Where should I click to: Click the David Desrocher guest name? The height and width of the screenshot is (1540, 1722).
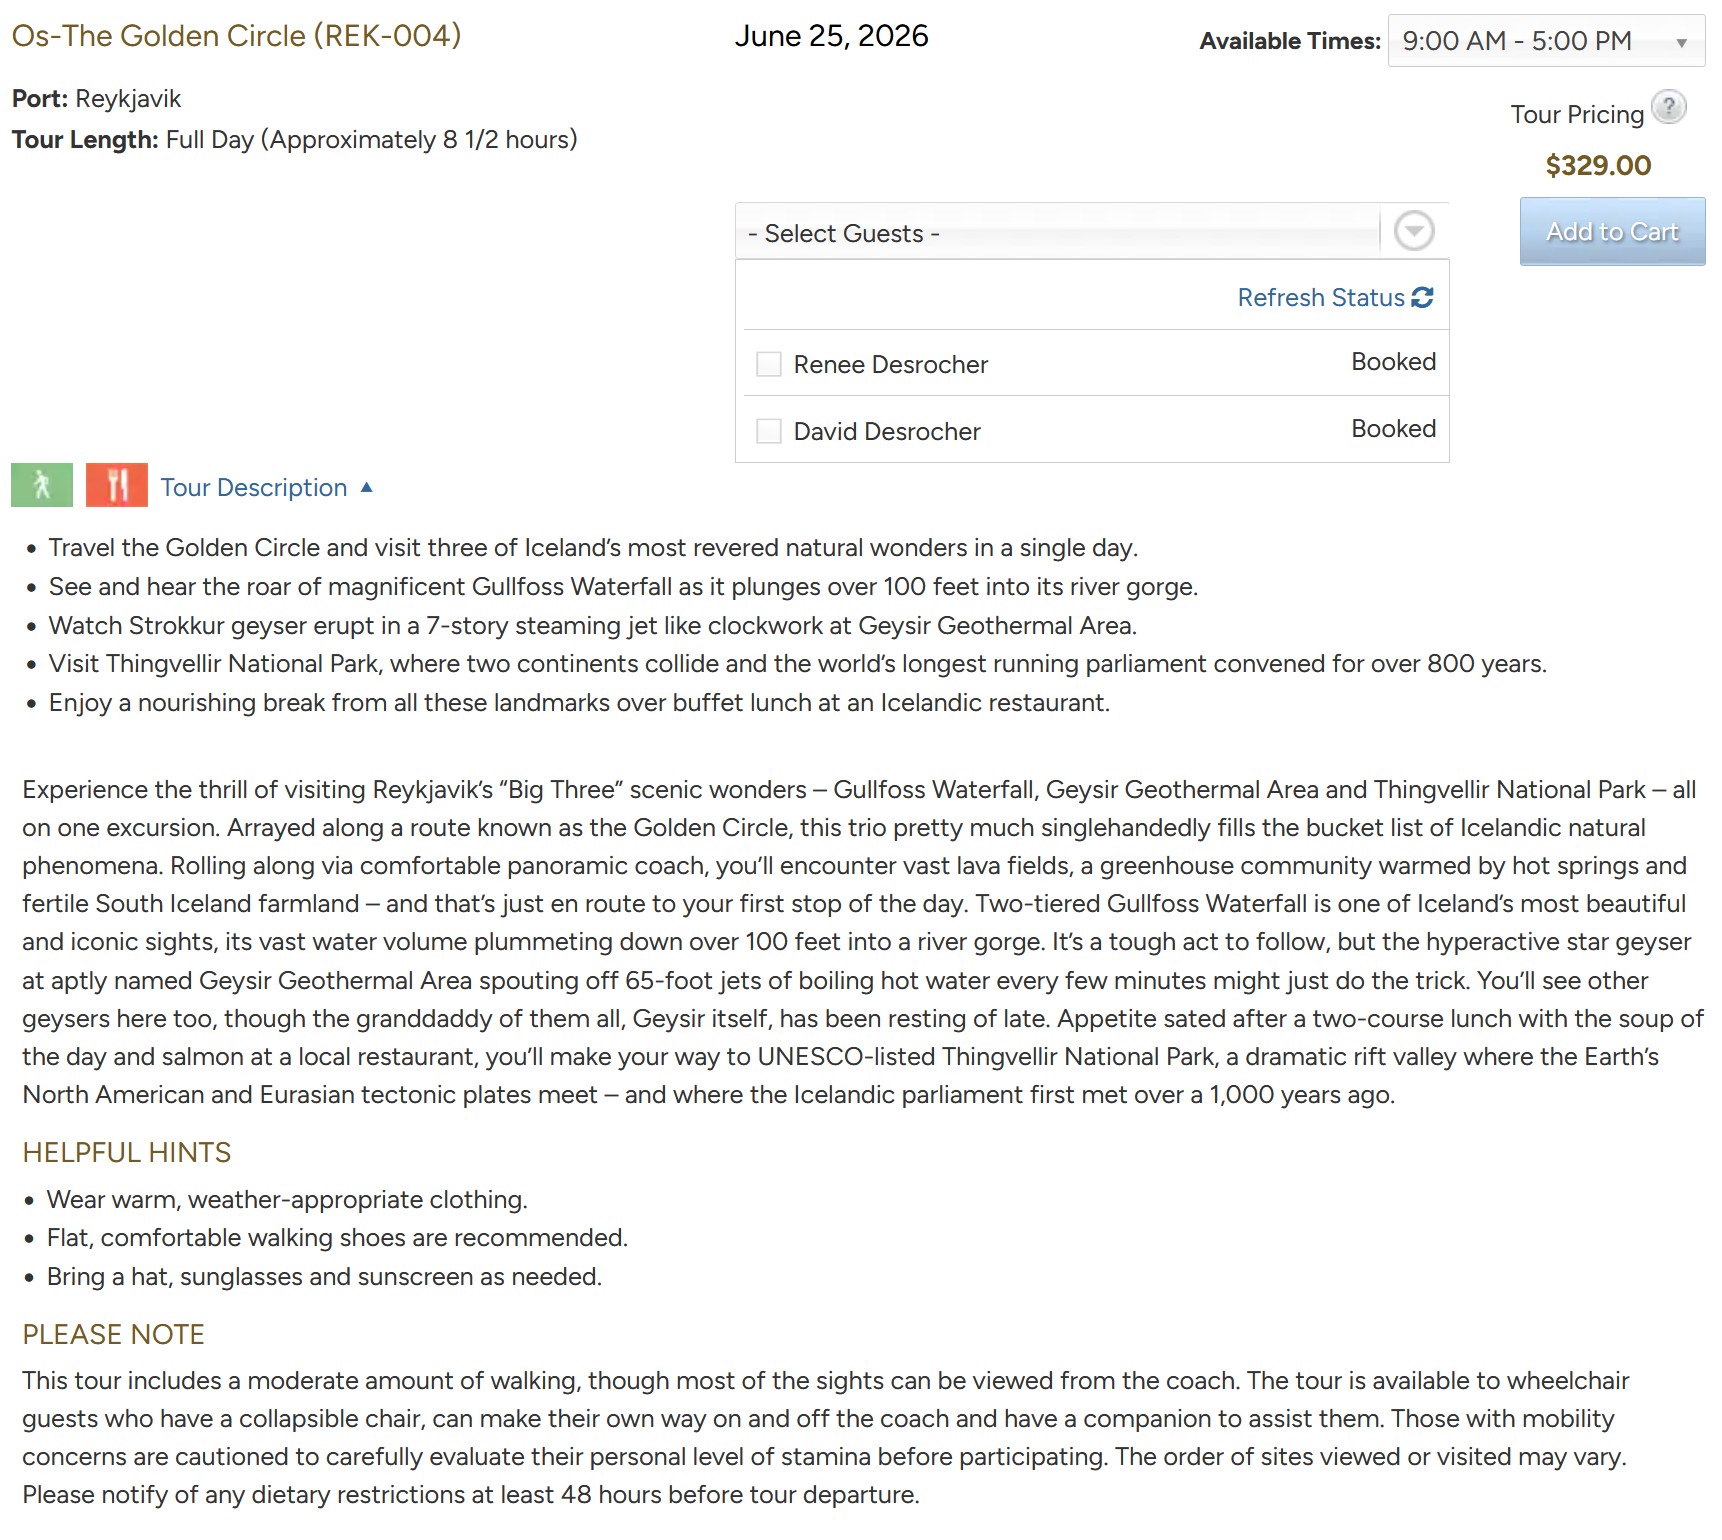click(886, 431)
